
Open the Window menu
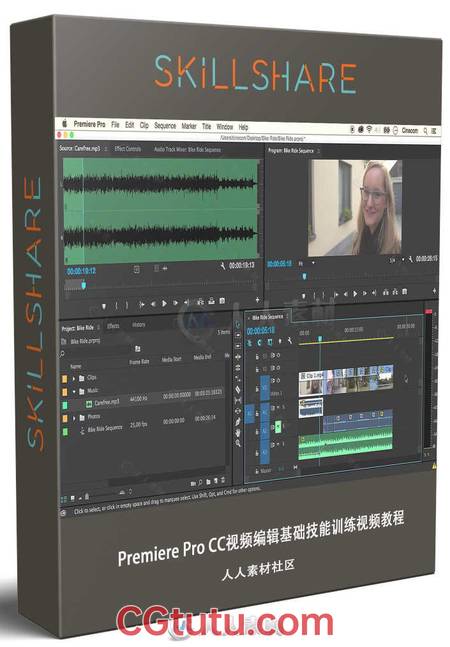tap(225, 127)
